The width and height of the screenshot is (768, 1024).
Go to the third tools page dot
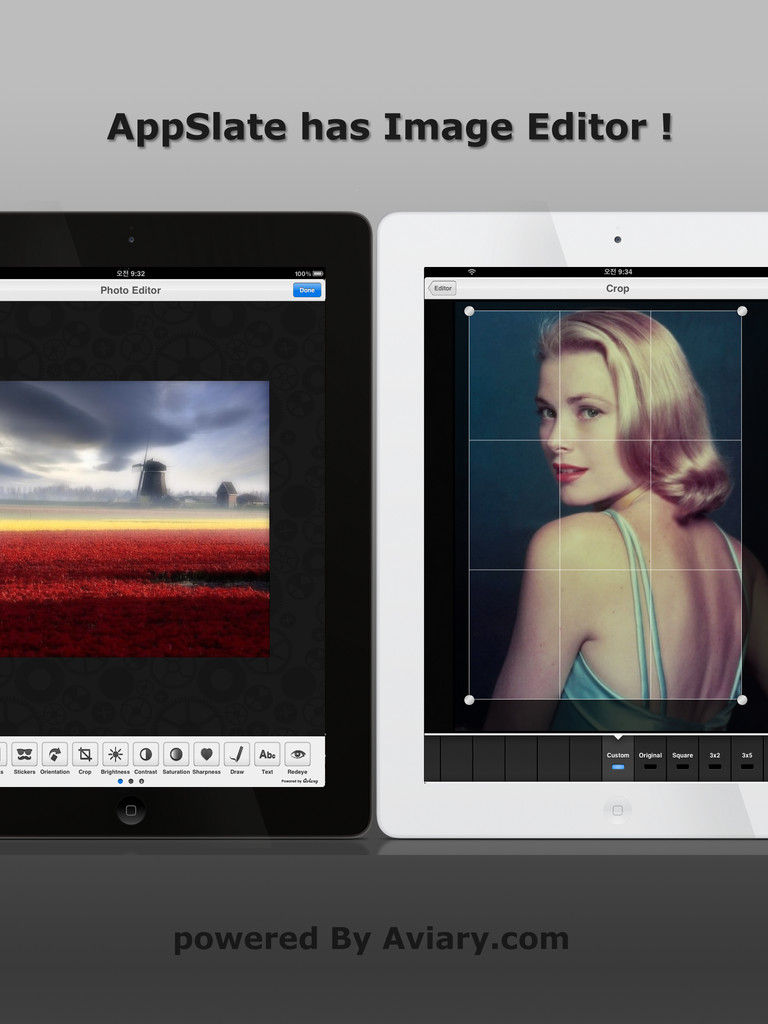coord(141,781)
